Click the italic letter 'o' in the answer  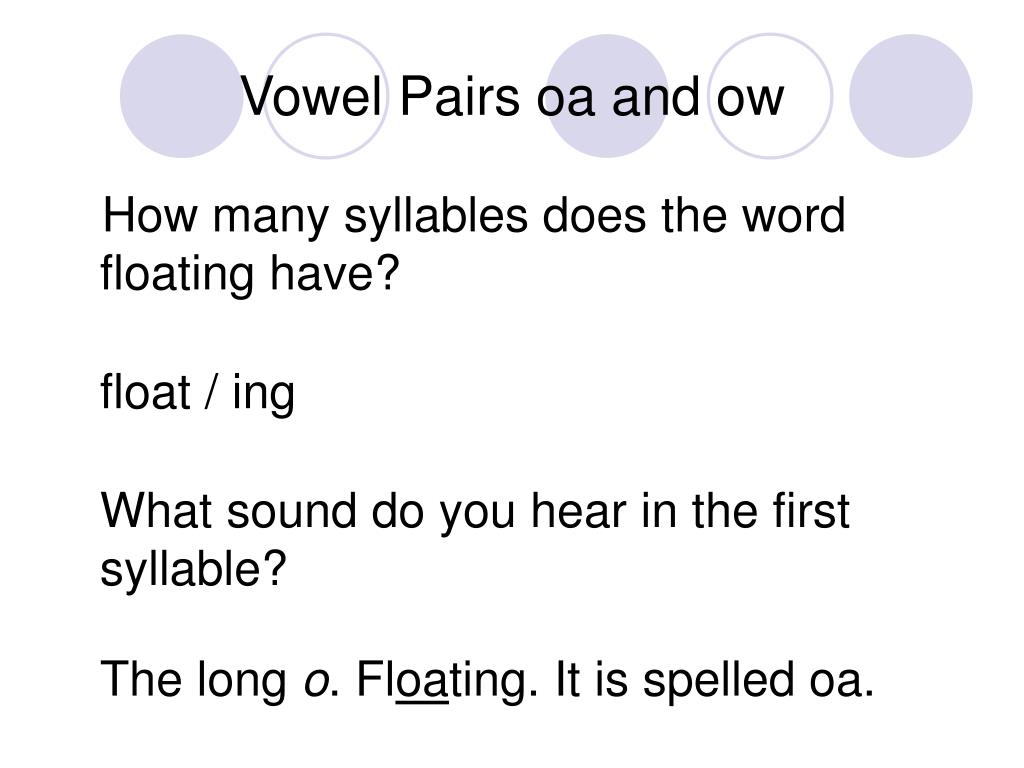point(316,684)
